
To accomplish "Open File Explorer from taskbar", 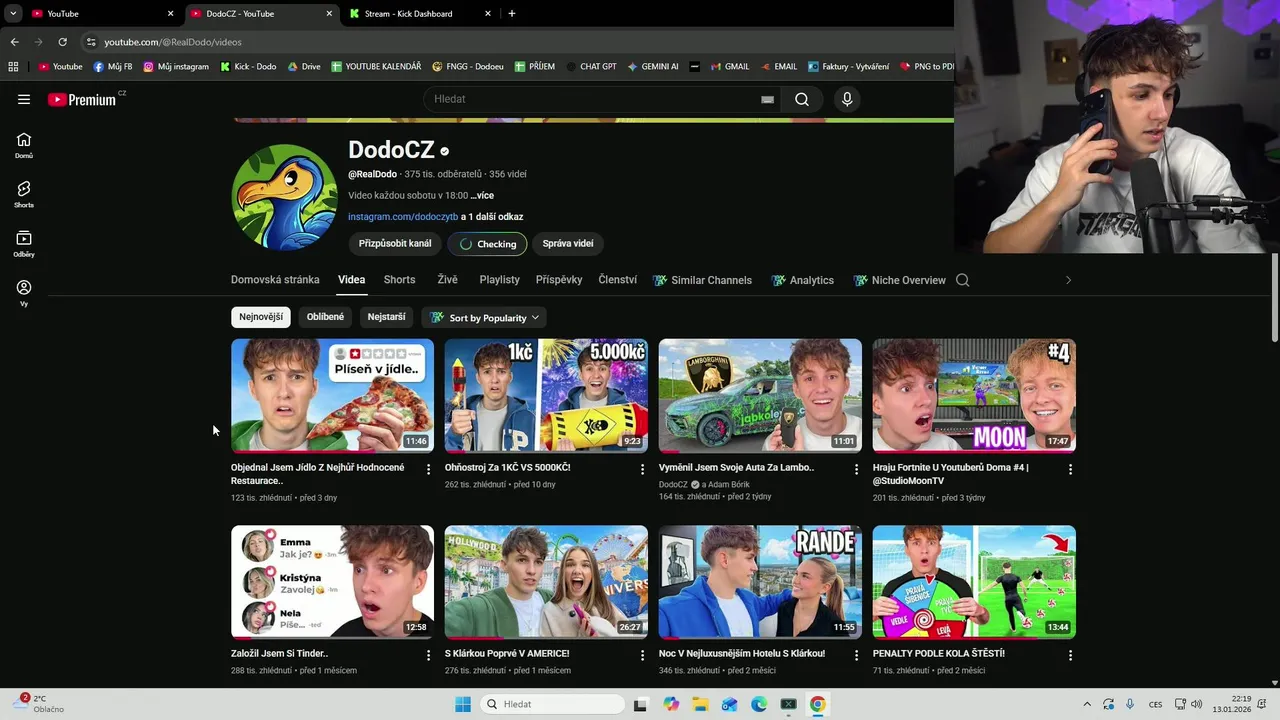I will point(700,704).
